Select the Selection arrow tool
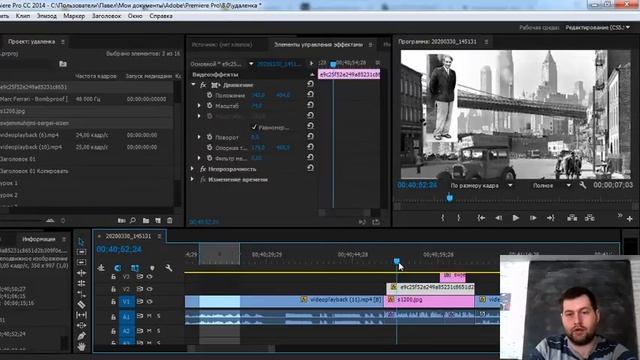This screenshot has width=640, height=360. click(x=81, y=242)
